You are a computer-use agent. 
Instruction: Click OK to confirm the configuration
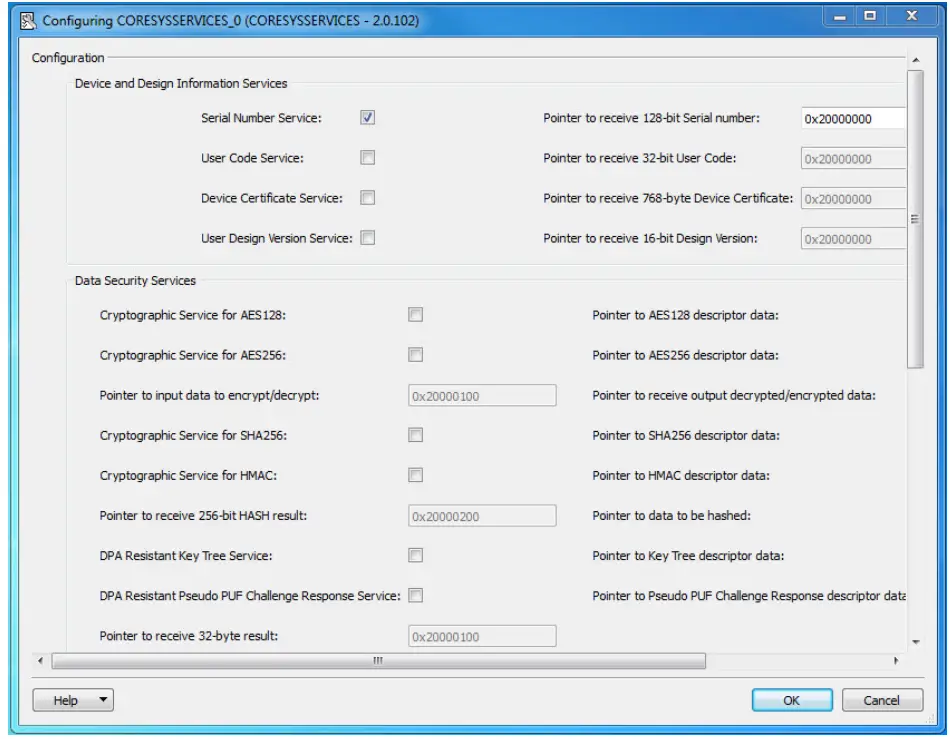click(x=794, y=700)
